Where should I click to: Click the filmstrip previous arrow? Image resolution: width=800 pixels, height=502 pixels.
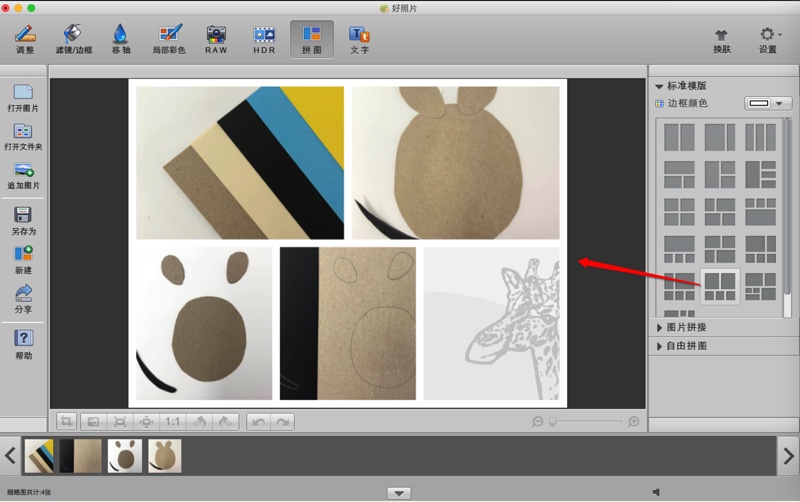10,455
